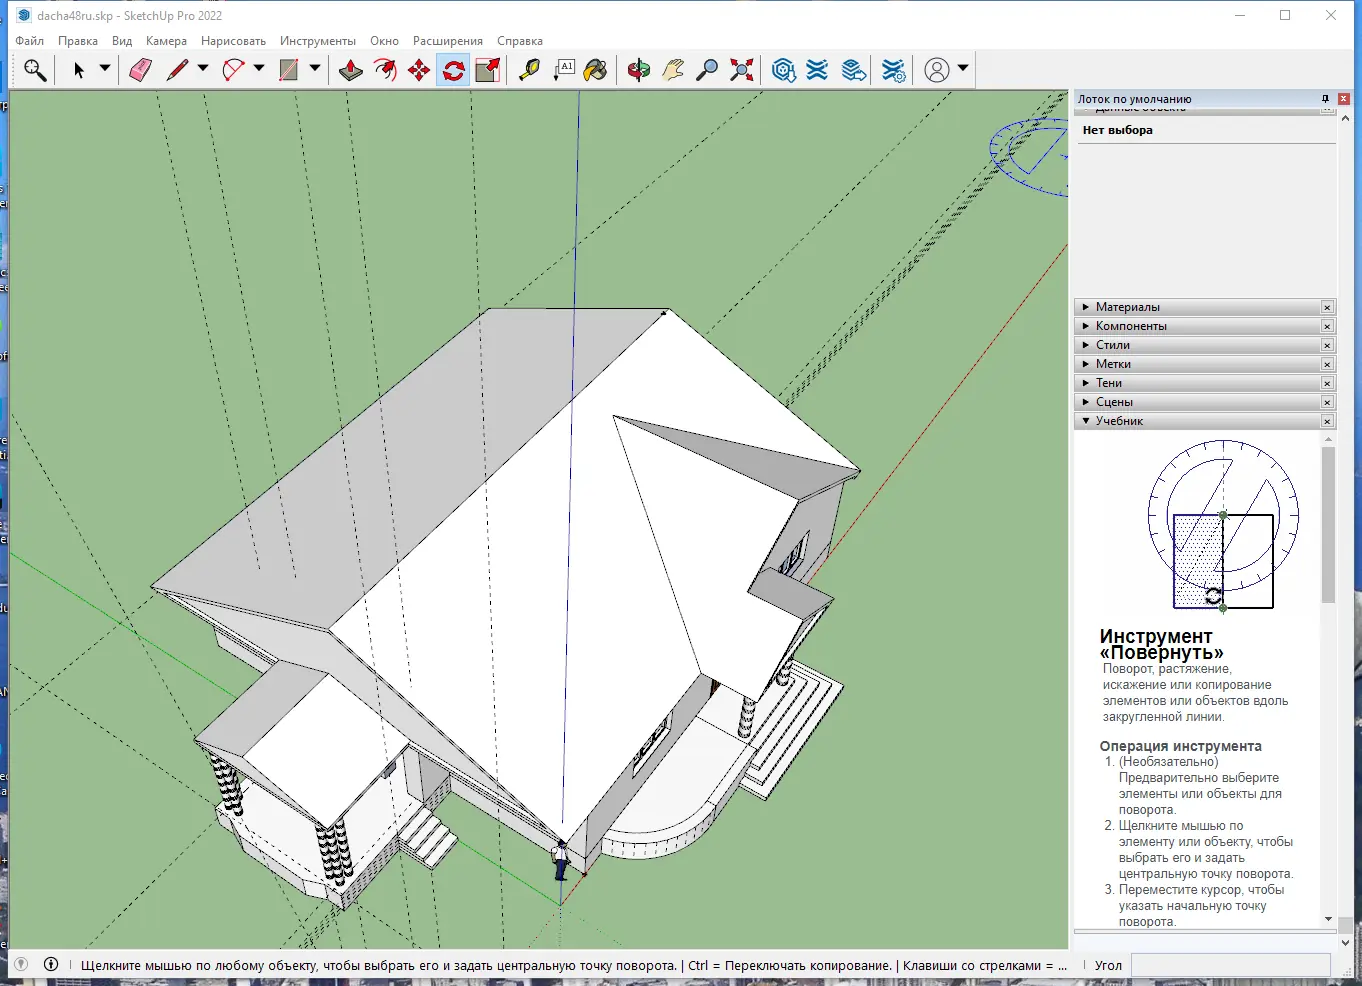Open the Камера menu
Image resolution: width=1362 pixels, height=986 pixels.
coord(166,41)
